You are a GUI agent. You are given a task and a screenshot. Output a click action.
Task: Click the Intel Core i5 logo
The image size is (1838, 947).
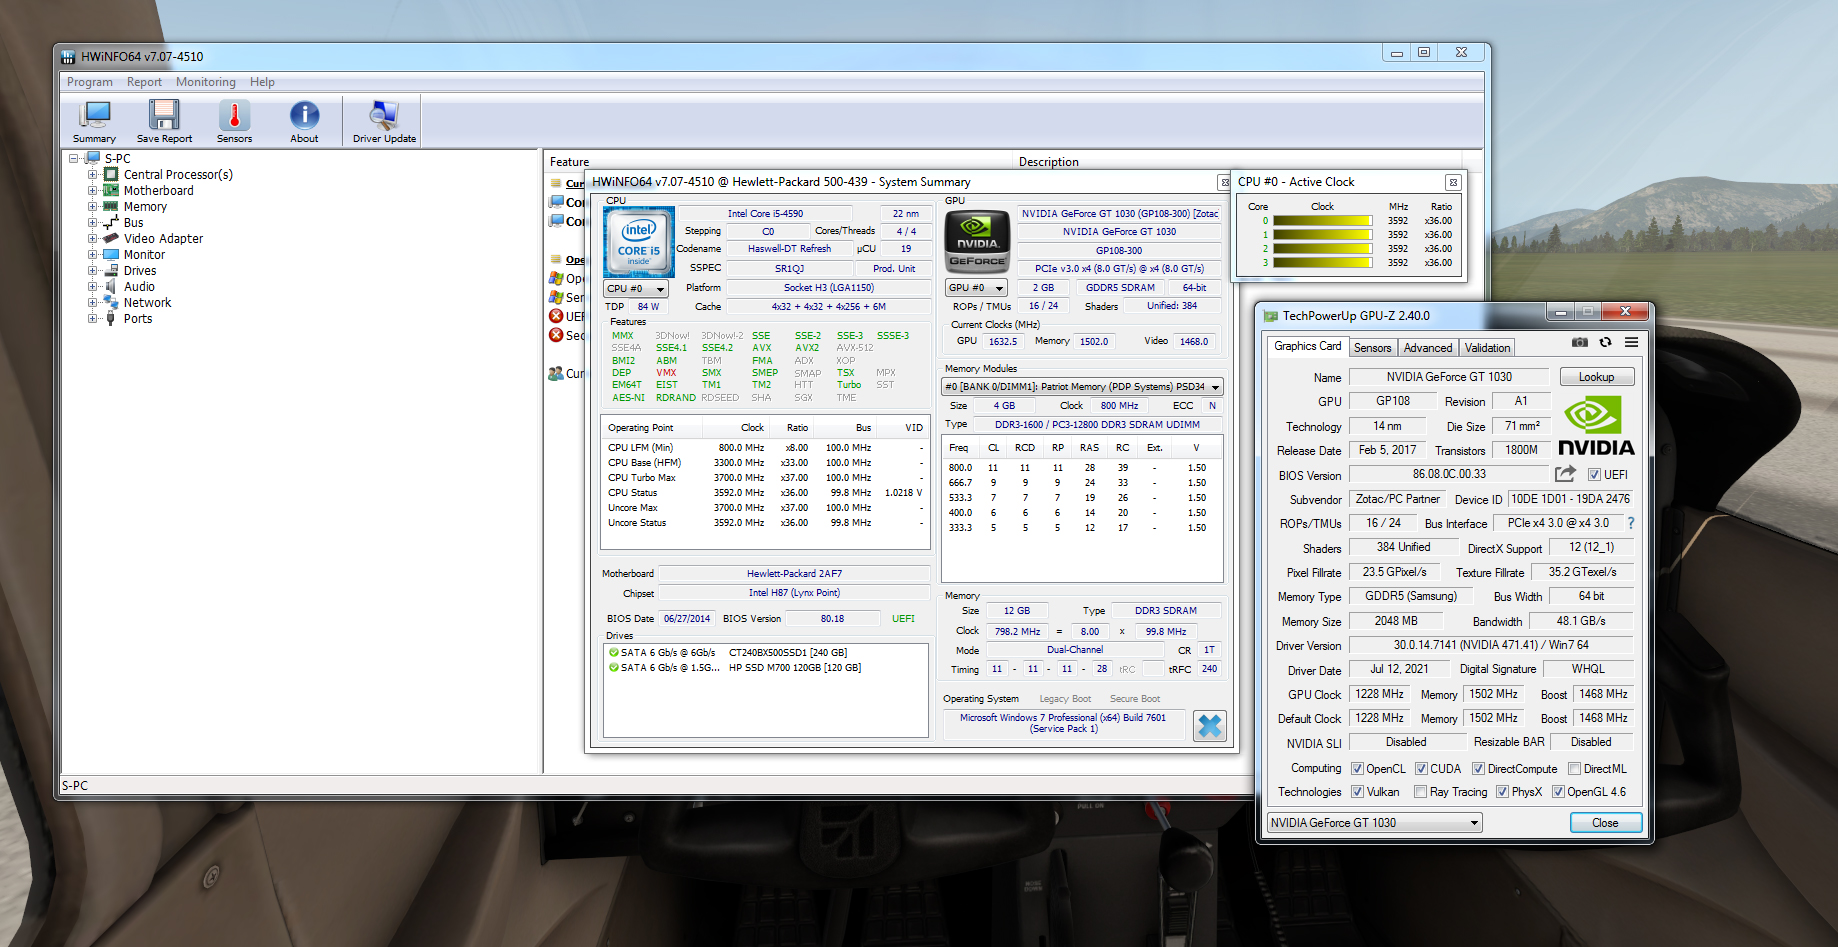639,242
